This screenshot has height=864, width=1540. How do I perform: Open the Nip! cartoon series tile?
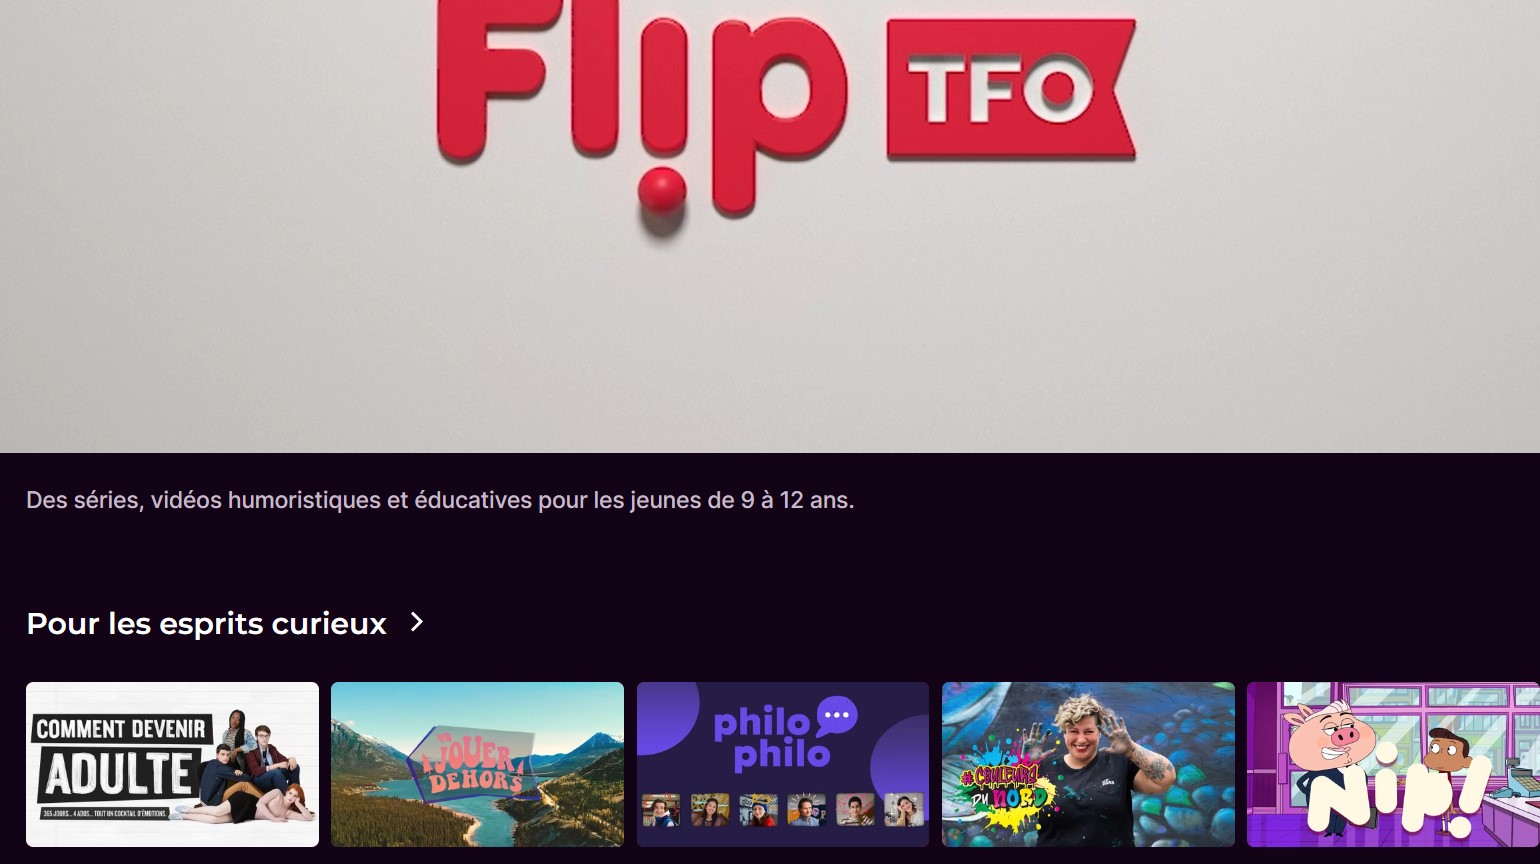coord(1393,764)
